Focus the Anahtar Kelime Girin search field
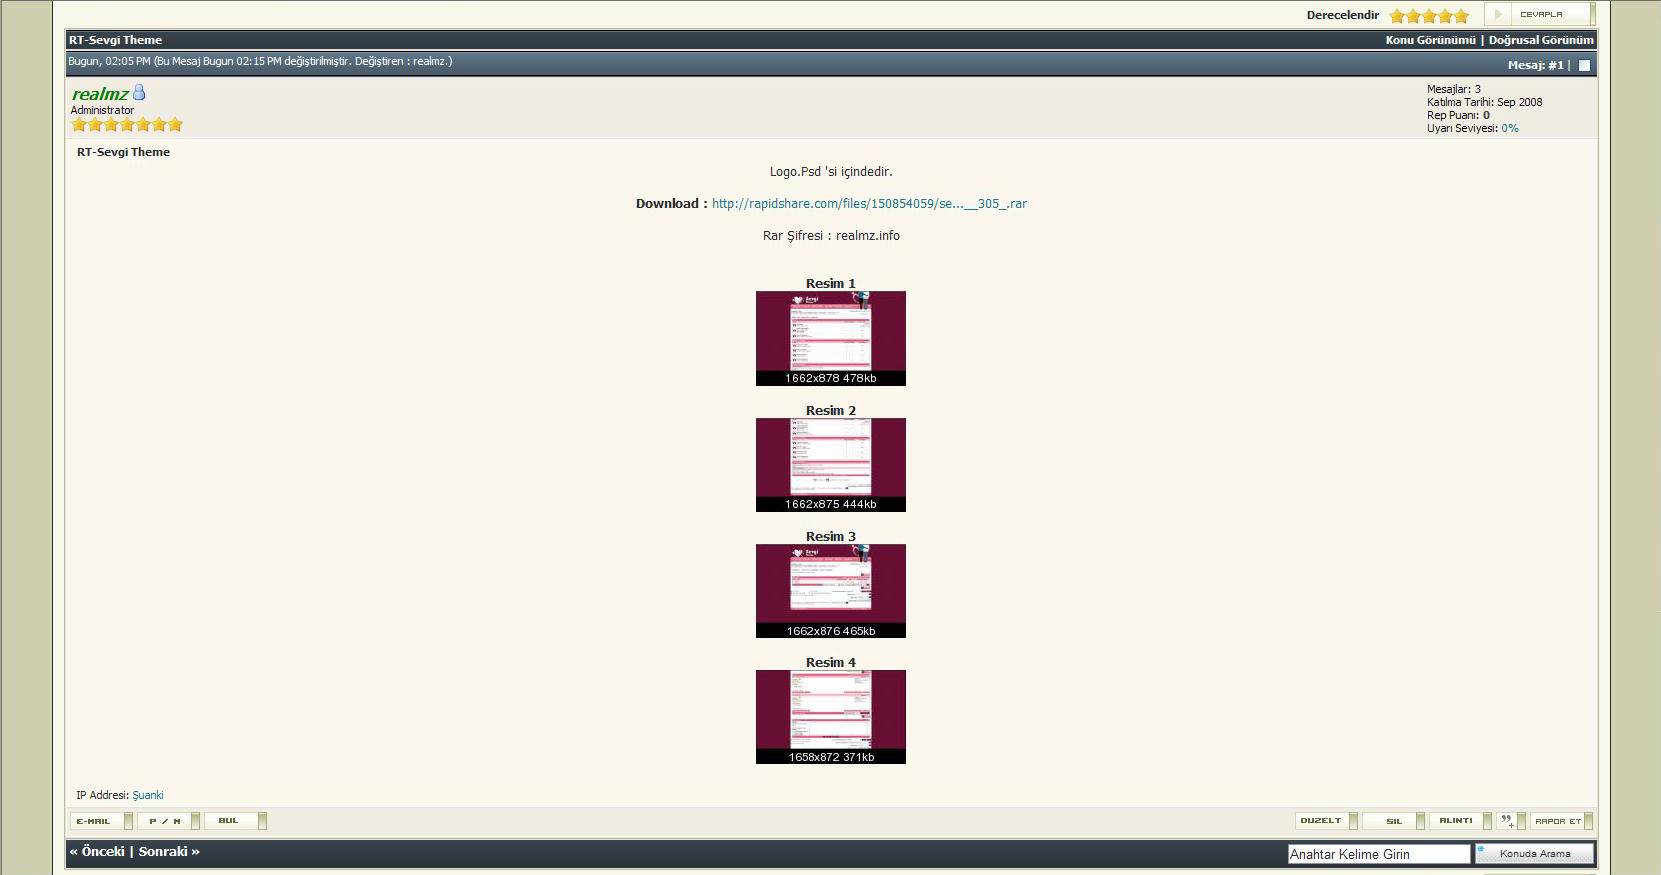1661x875 pixels. point(1378,854)
